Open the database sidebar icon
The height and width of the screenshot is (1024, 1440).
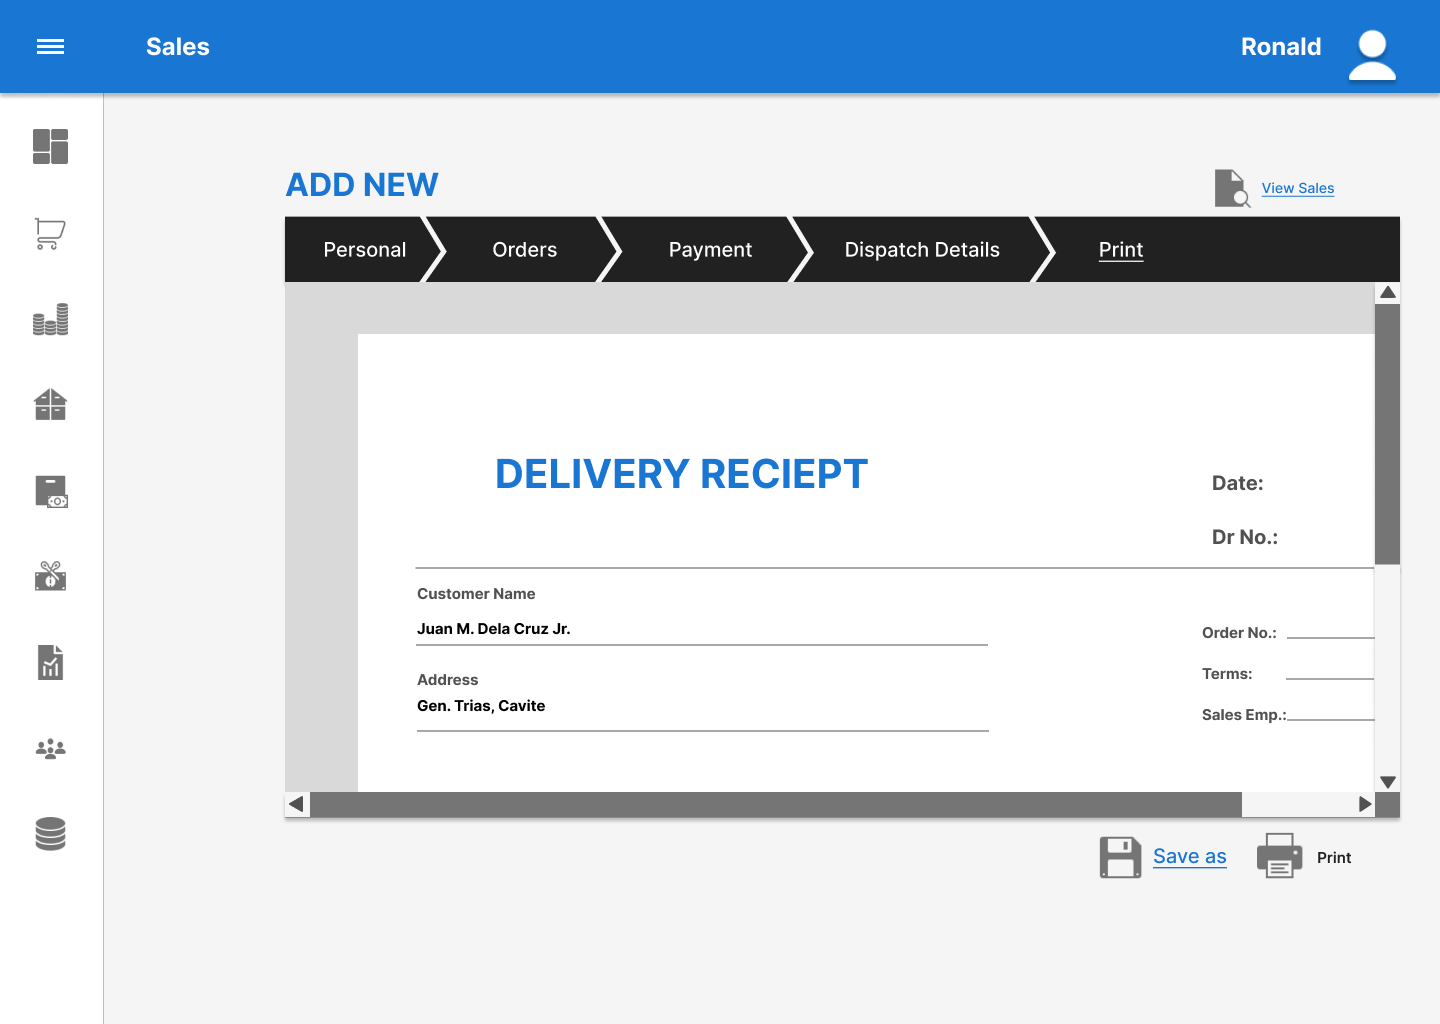50,834
